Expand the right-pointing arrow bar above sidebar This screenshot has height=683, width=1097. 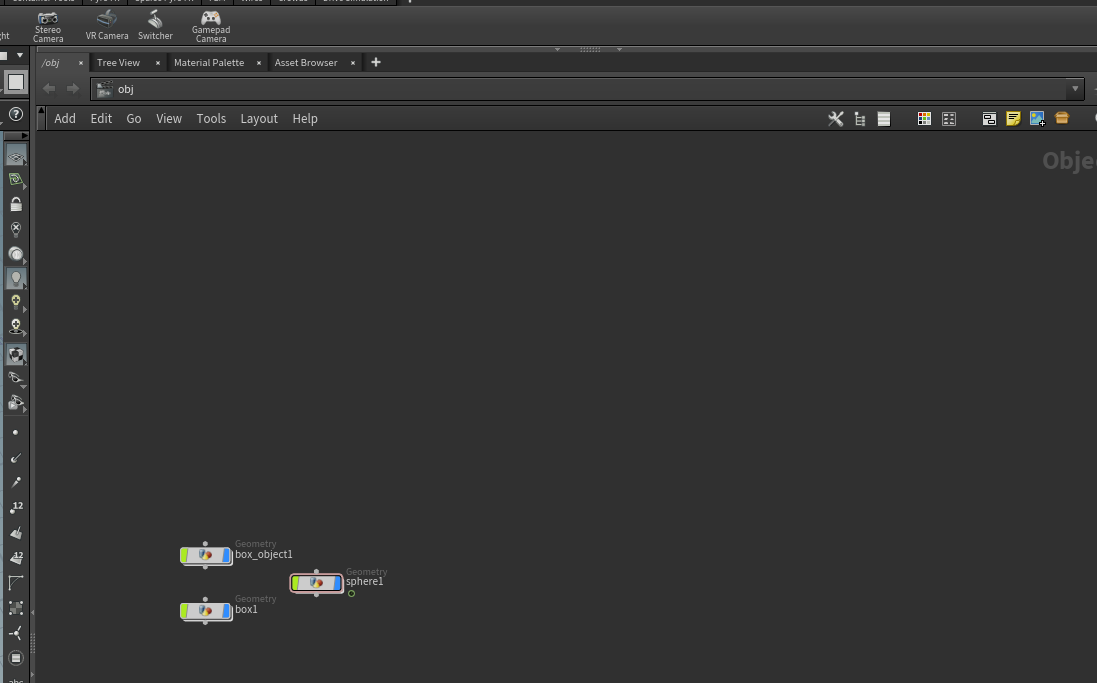(16, 136)
